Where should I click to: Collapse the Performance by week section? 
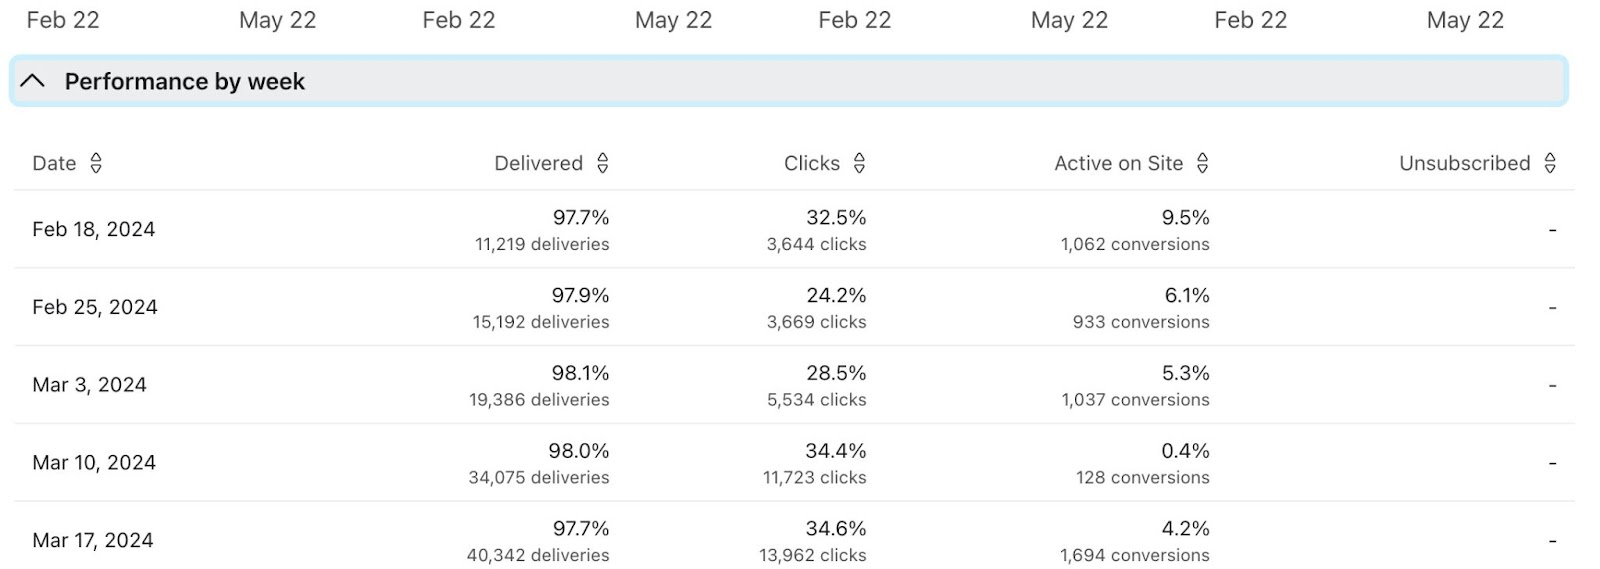(32, 81)
